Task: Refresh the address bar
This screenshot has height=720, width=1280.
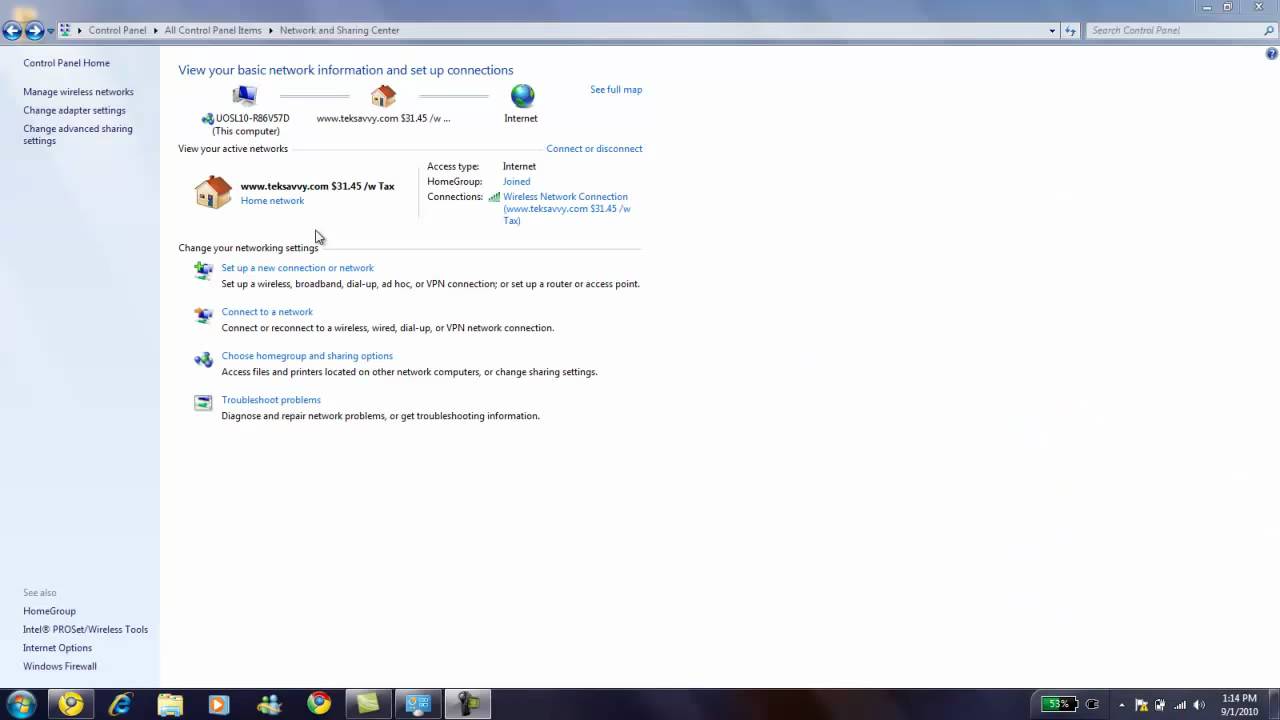Action: (1071, 30)
